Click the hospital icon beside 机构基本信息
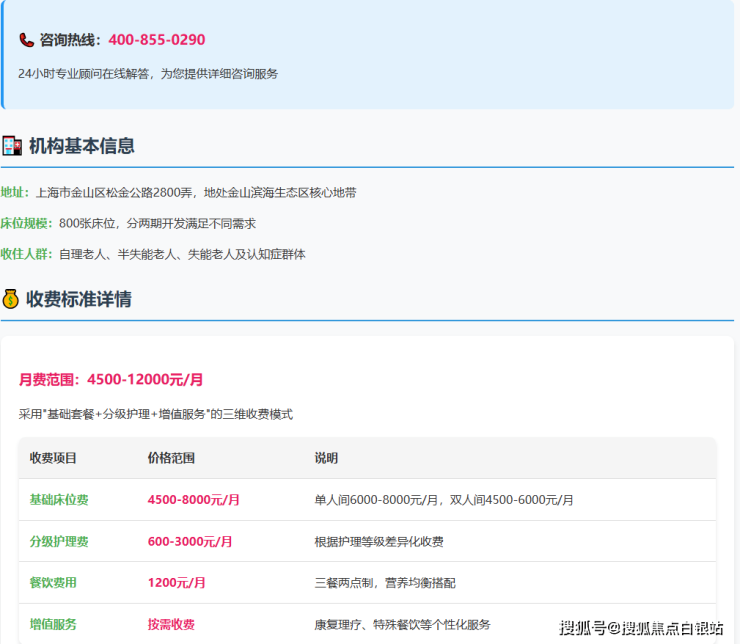The height and width of the screenshot is (644, 740). tap(12, 146)
